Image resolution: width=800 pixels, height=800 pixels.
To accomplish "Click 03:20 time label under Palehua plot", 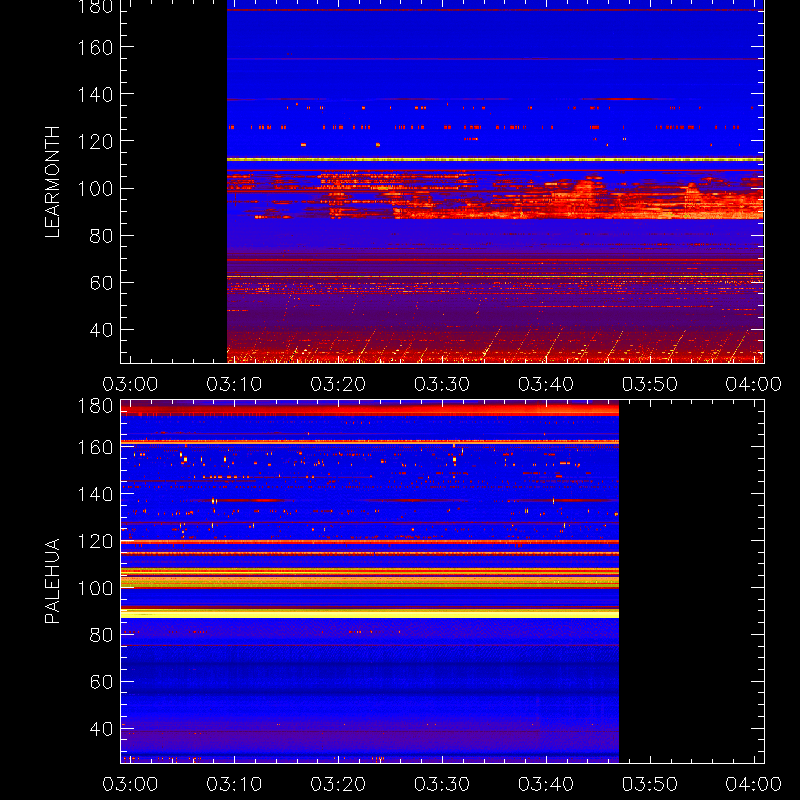I will [x=338, y=784].
